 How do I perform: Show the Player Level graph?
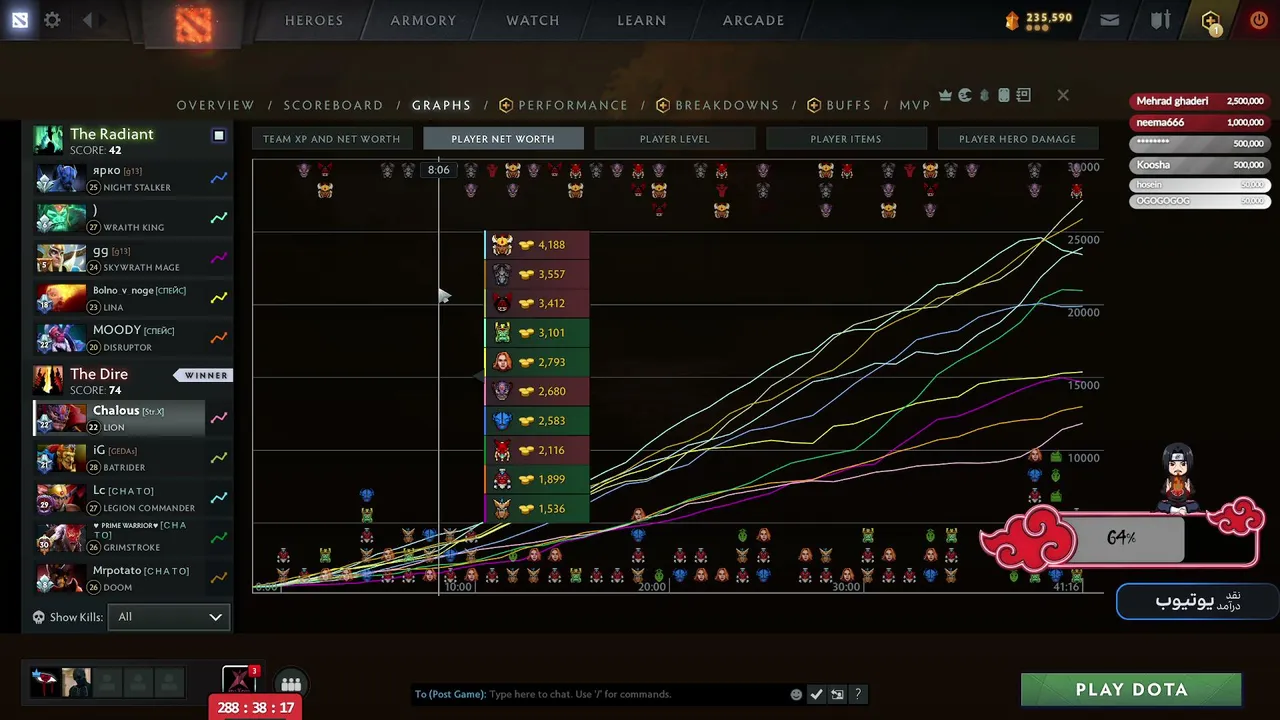pos(674,139)
